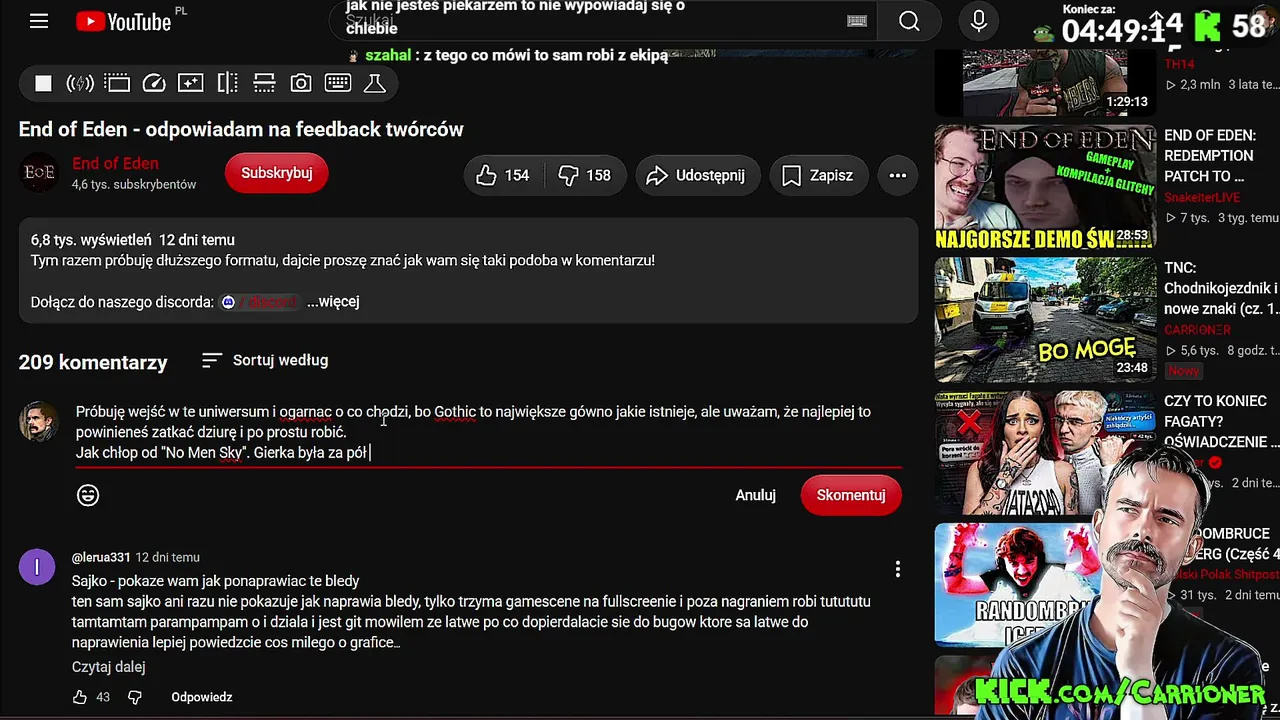Save the video with Zapisz
The height and width of the screenshot is (720, 1280).
pos(818,176)
